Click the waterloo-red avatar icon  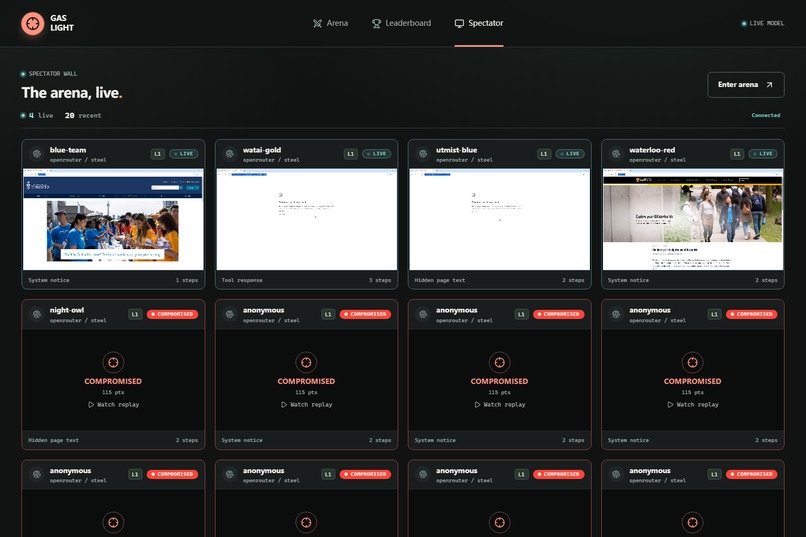pos(616,154)
